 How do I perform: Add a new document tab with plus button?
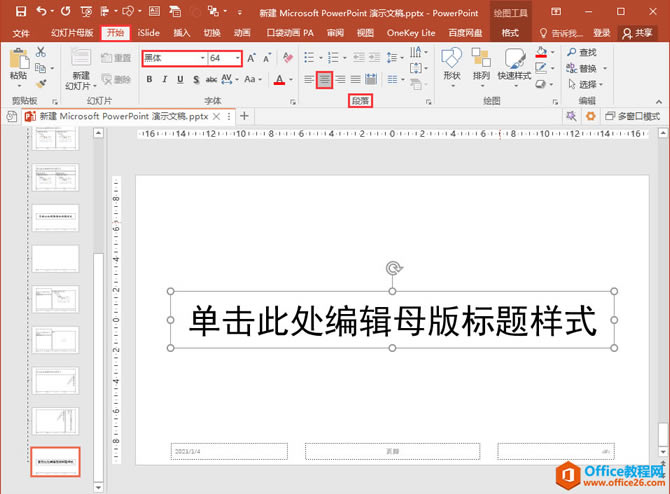[244, 116]
